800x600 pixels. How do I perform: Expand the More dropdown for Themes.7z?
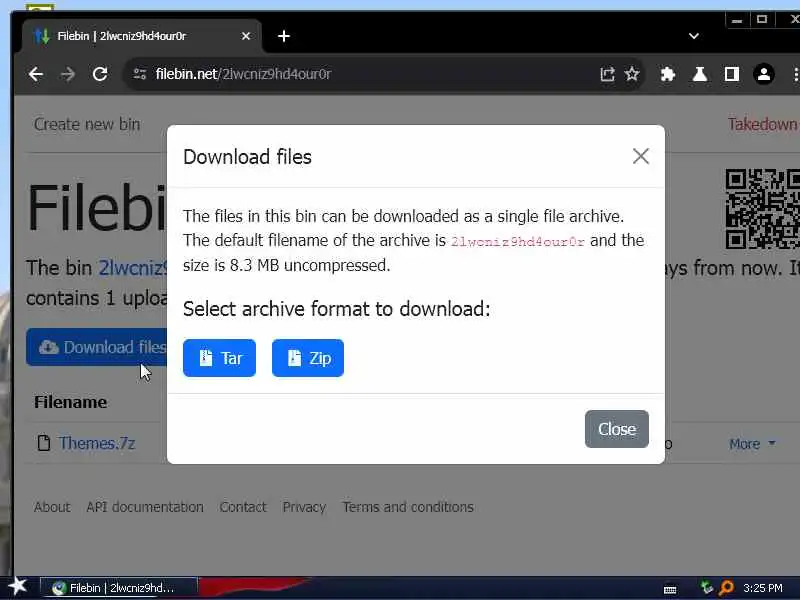pos(753,444)
